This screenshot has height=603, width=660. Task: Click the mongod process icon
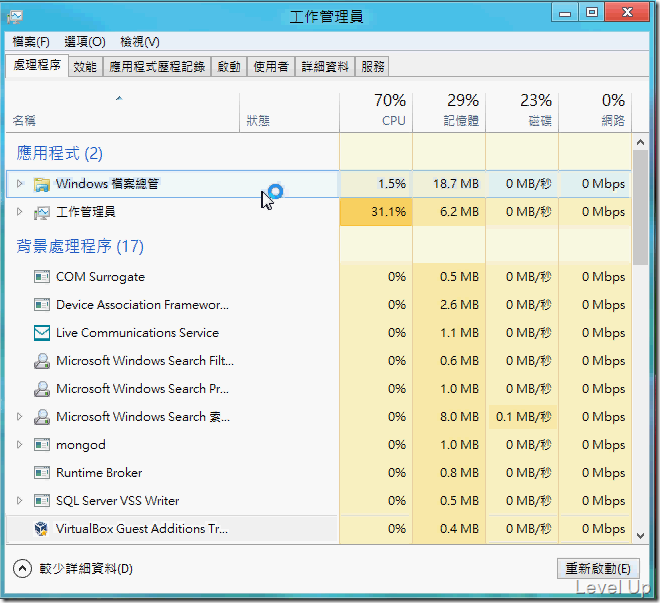tap(42, 445)
